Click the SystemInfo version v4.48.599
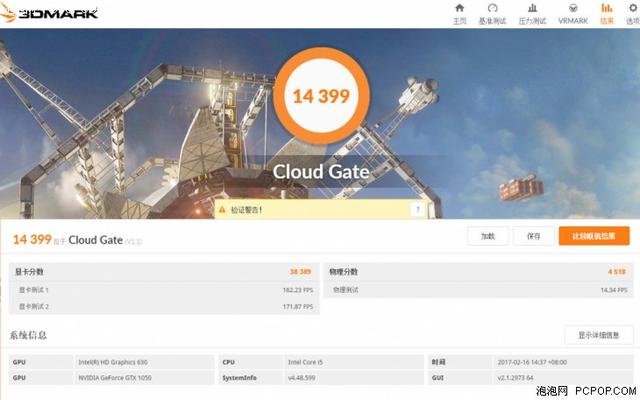The image size is (640, 400). click(x=302, y=378)
